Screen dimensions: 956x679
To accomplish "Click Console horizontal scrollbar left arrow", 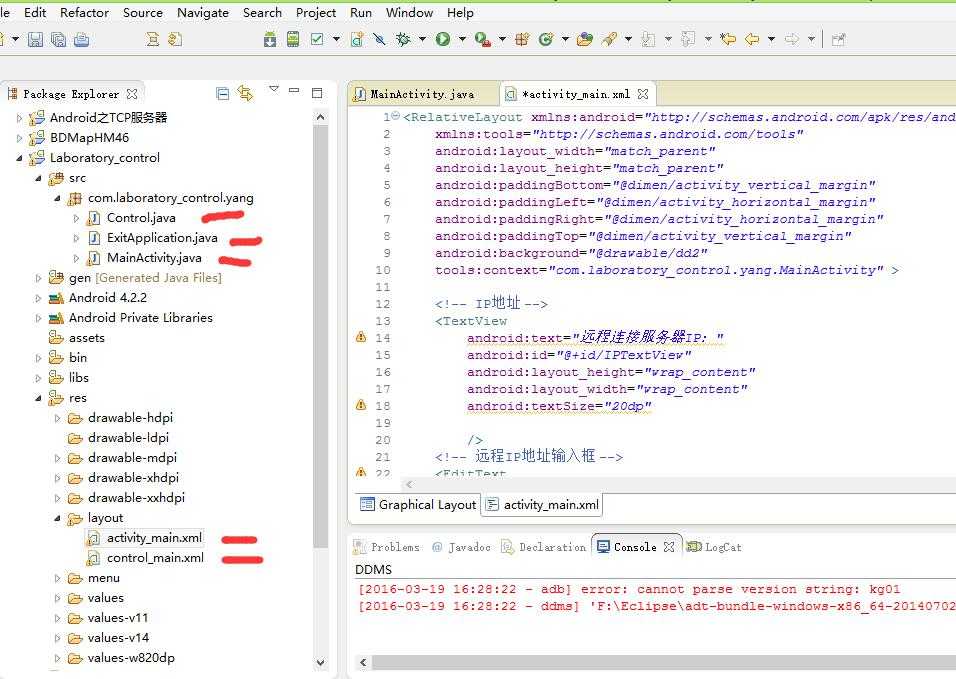I will coord(363,663).
